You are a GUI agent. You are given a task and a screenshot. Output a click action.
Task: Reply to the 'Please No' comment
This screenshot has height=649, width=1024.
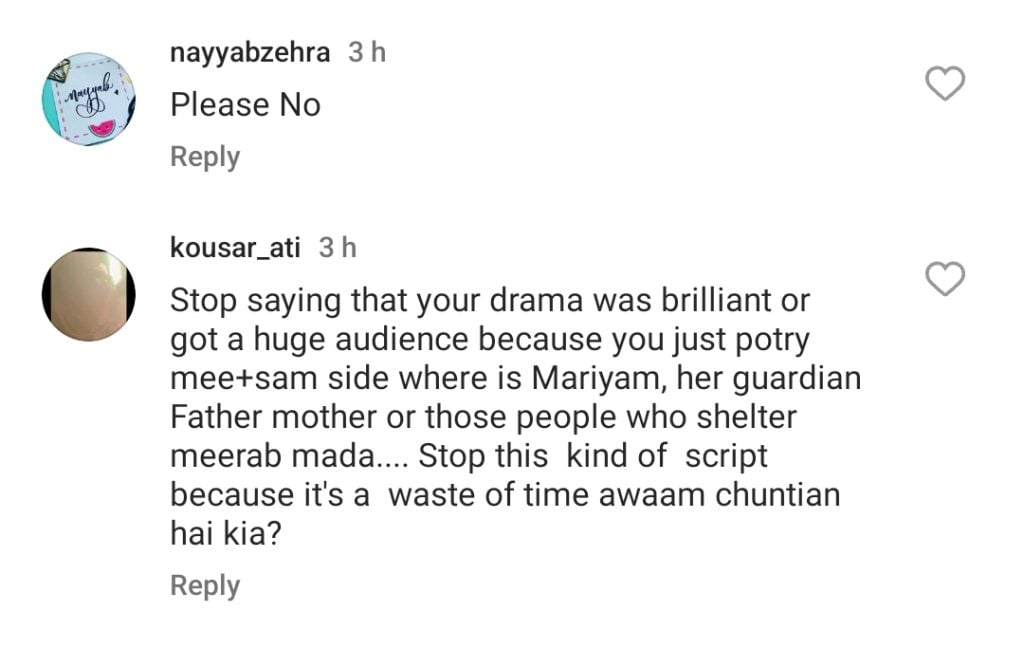[x=205, y=157]
